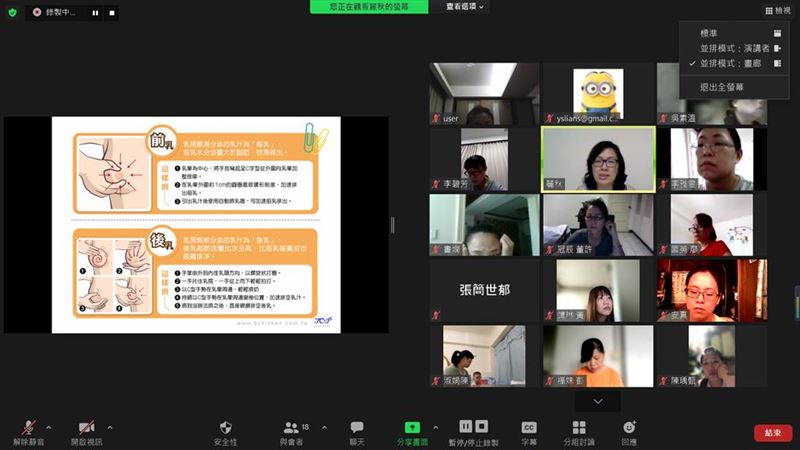Click the green banner about viewing 麗秋's screen
This screenshot has height=450, width=800.
click(x=369, y=7)
